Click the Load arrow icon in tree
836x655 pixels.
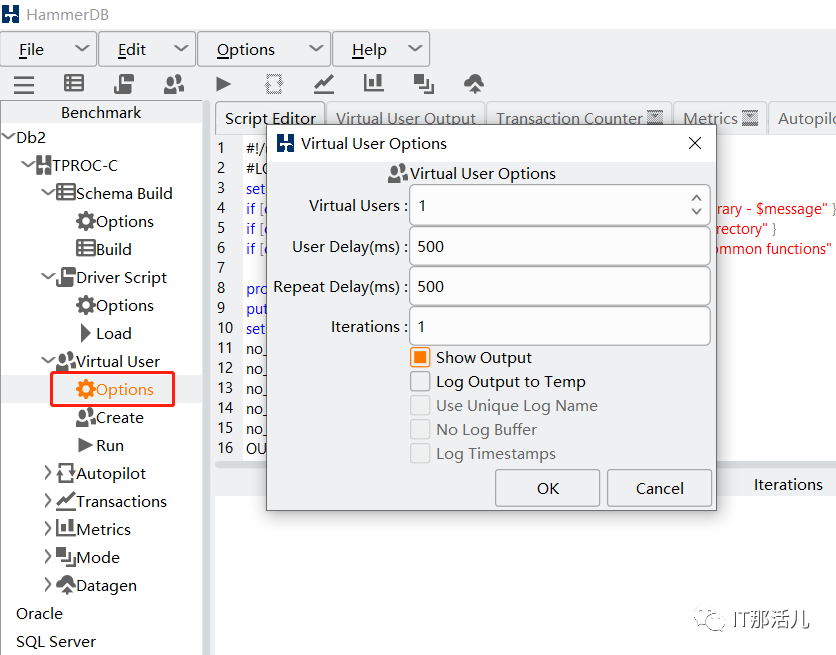pyautogui.click(x=85, y=333)
